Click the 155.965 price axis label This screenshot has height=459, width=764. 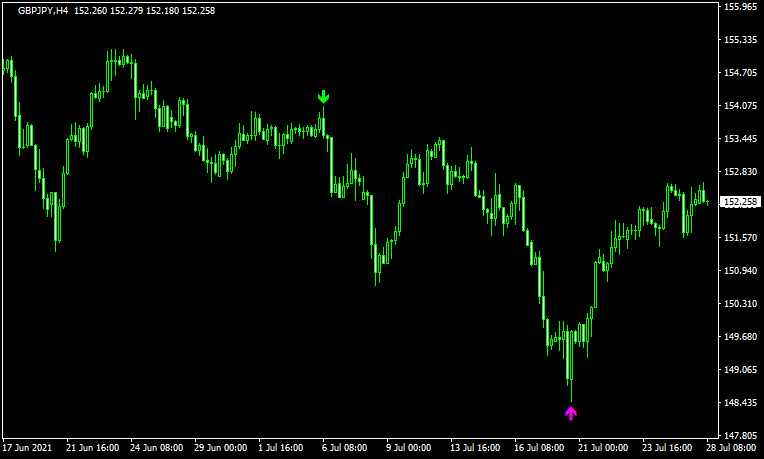(741, 7)
